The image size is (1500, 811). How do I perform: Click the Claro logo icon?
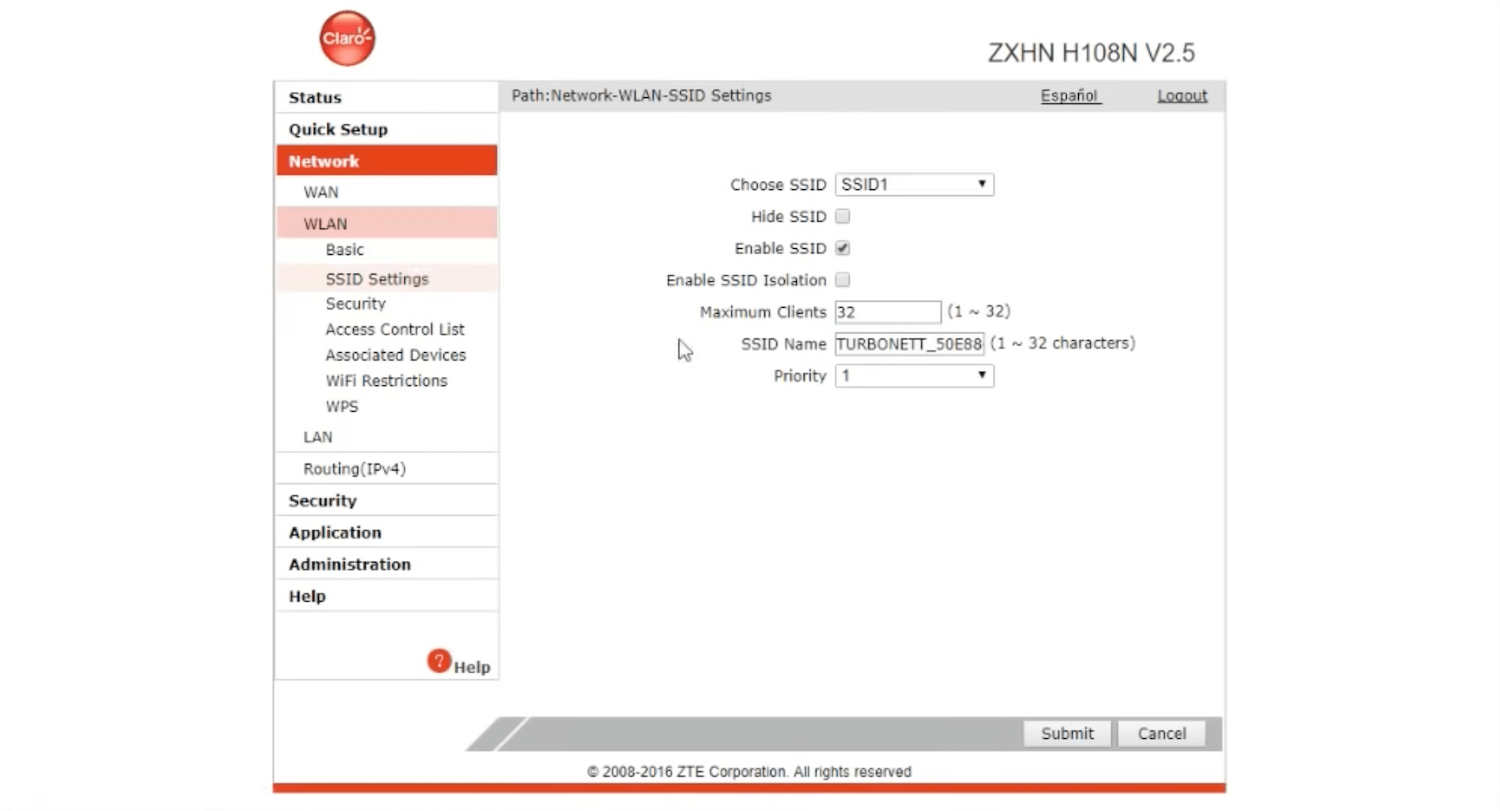tap(347, 39)
